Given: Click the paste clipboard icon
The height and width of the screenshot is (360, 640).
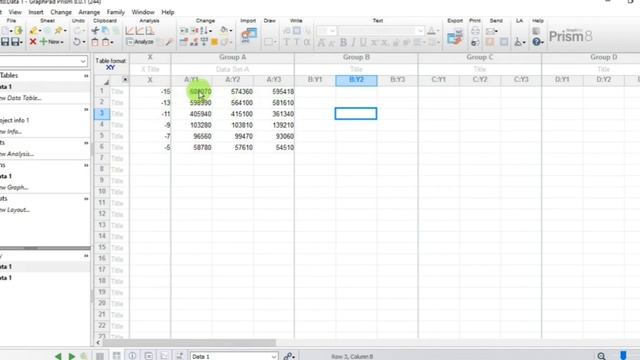Looking at the screenshot, I should pos(95,42).
